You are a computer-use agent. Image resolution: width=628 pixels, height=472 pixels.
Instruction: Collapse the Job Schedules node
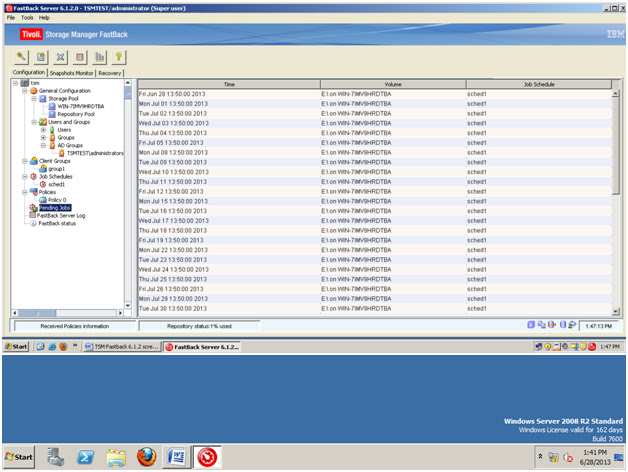[x=24, y=177]
